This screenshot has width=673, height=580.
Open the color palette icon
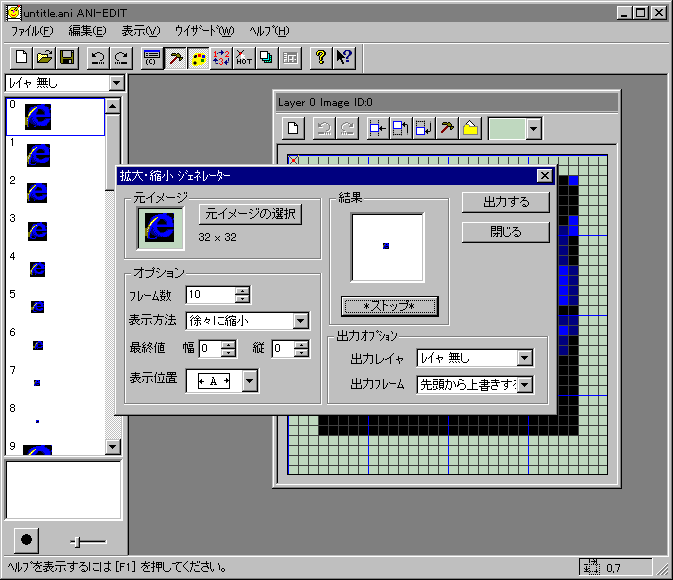(x=198, y=58)
